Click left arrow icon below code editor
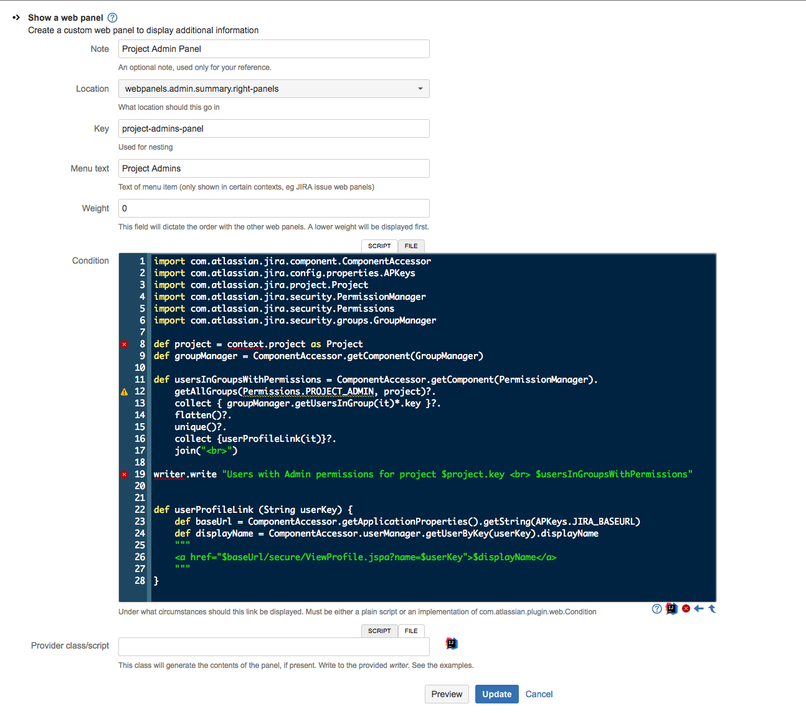806x713 pixels. point(699,609)
